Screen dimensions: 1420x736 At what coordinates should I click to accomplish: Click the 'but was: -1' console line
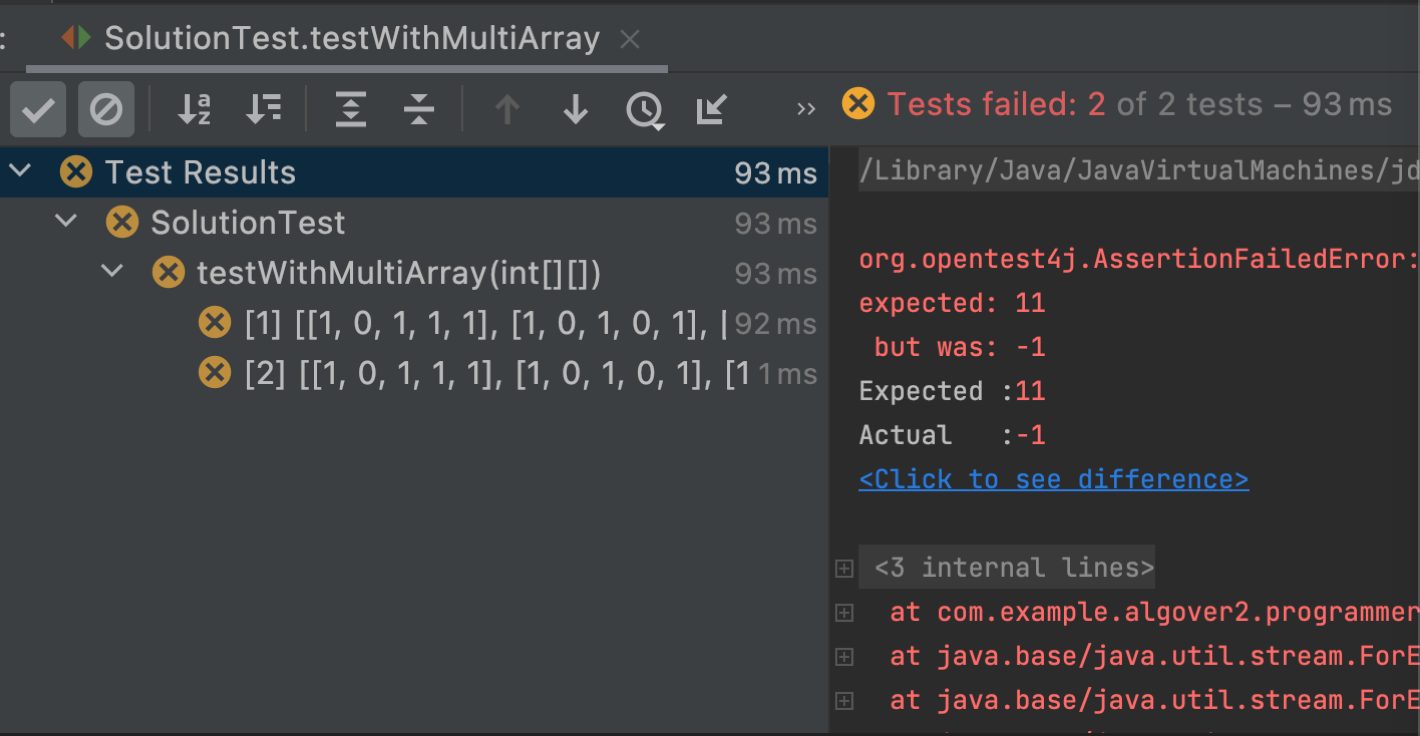959,347
